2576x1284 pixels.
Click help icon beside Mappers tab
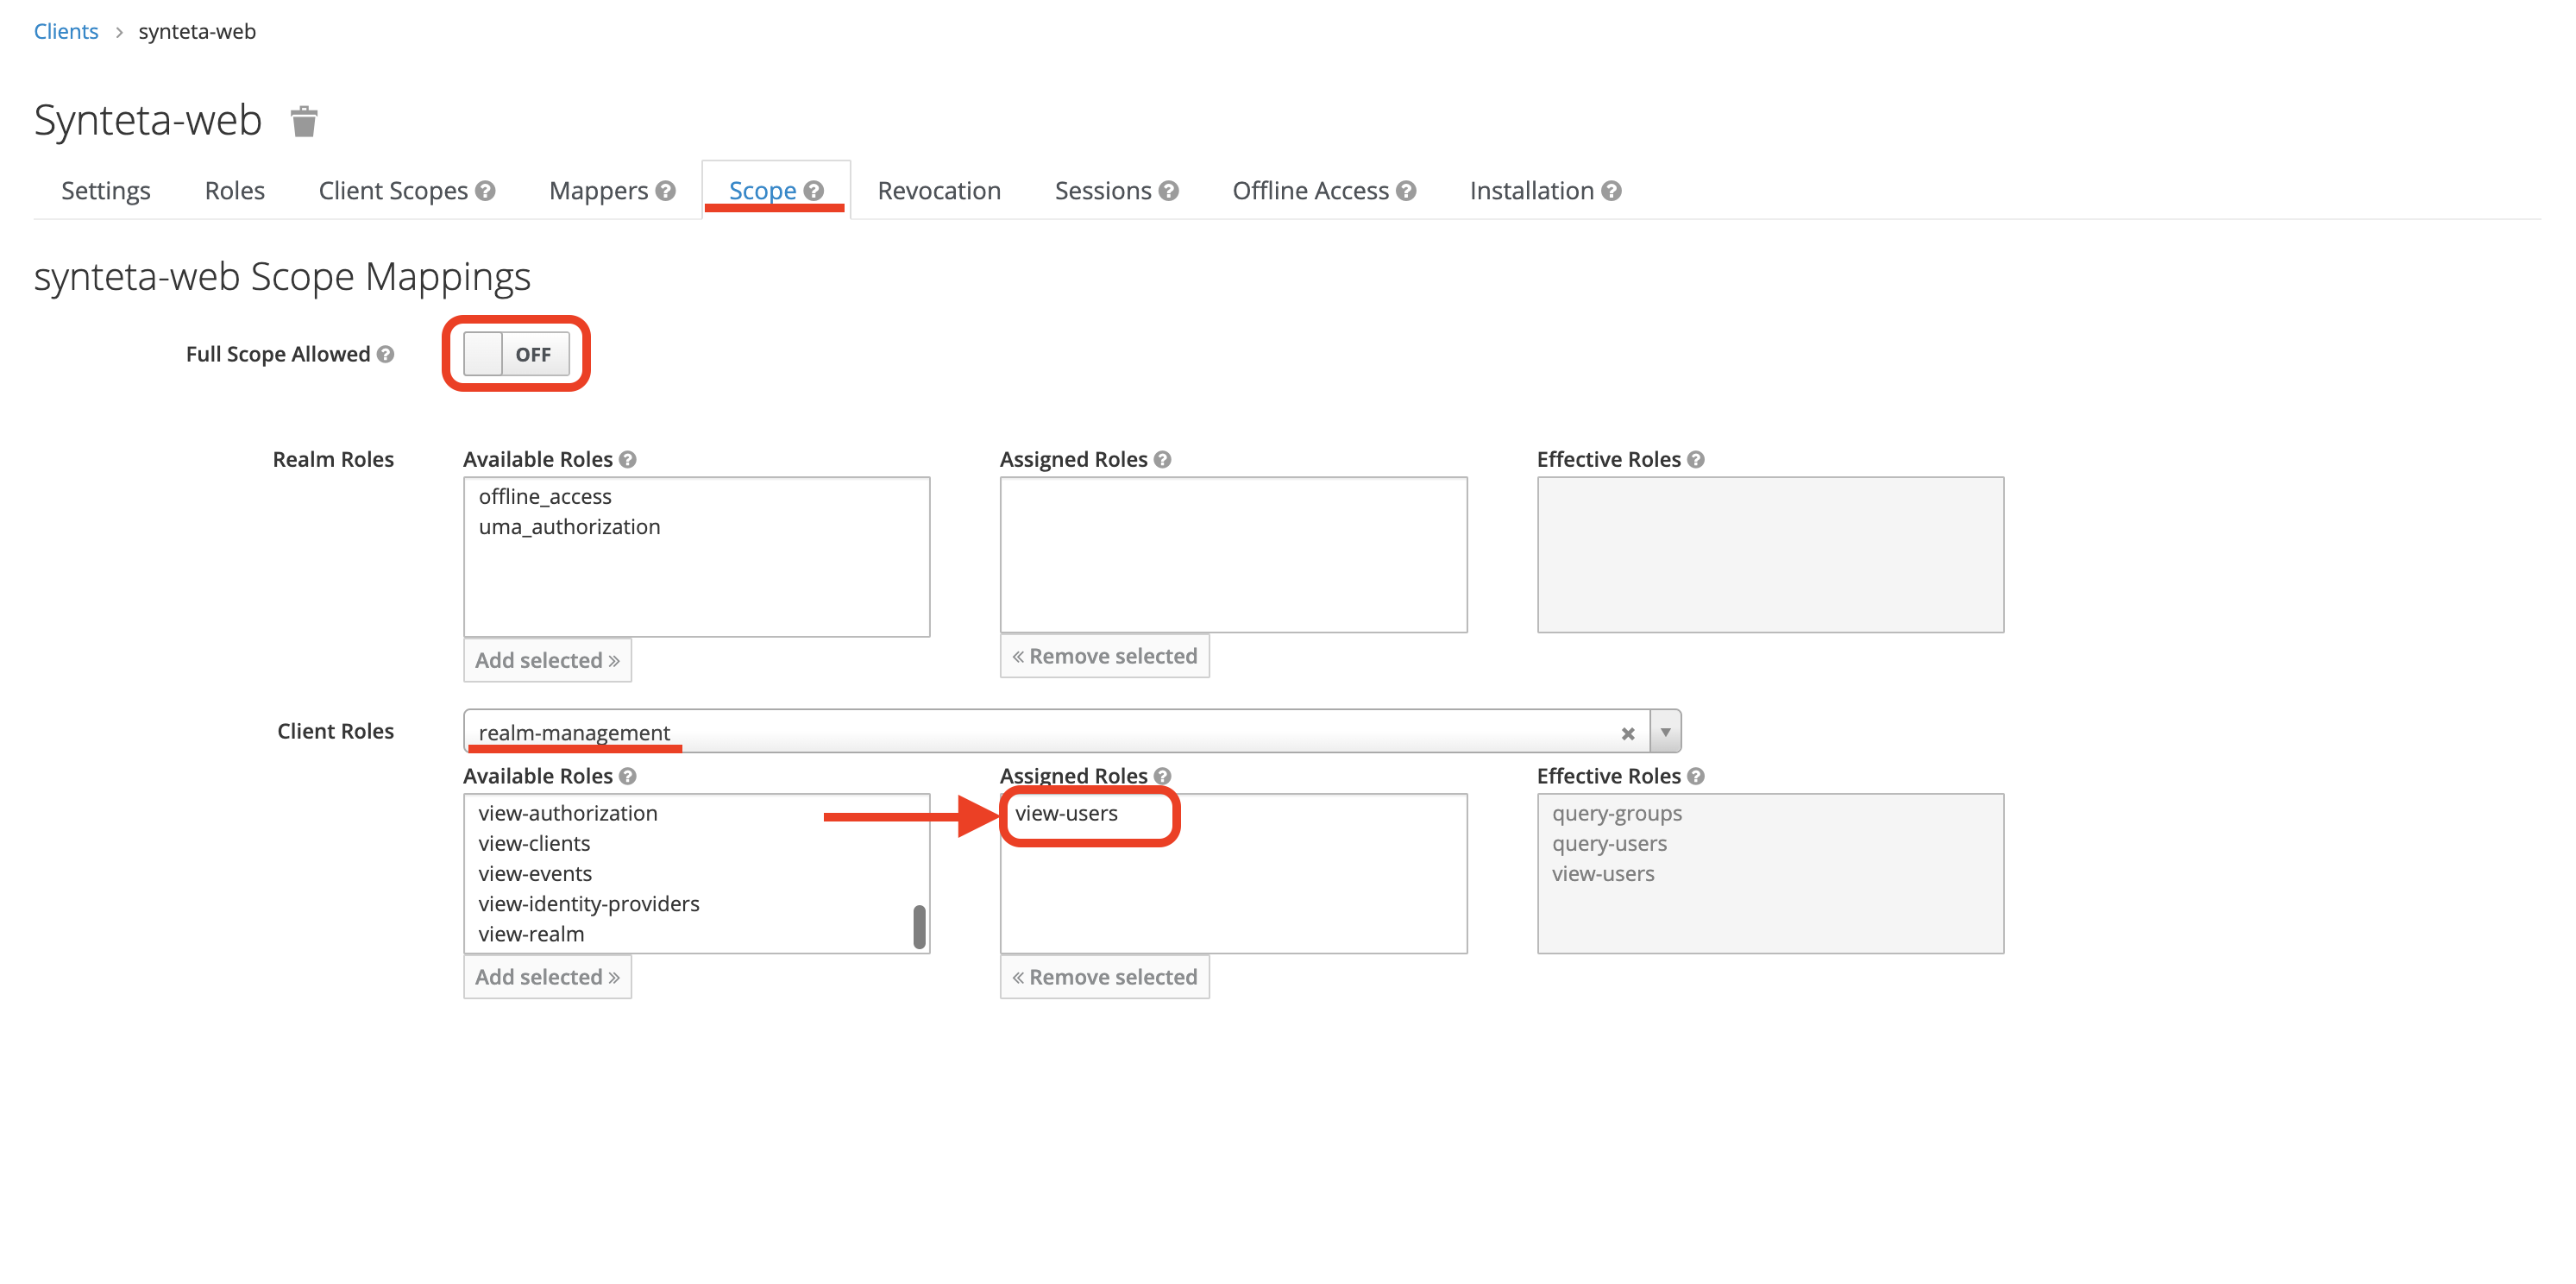pos(666,190)
